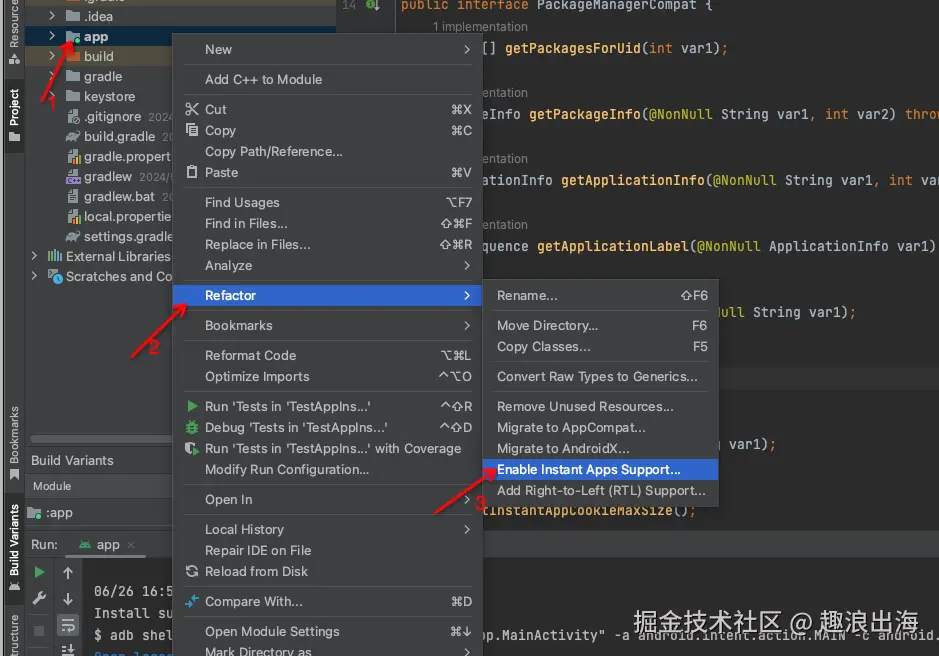Select gradlew.bat in project tree

119,197
